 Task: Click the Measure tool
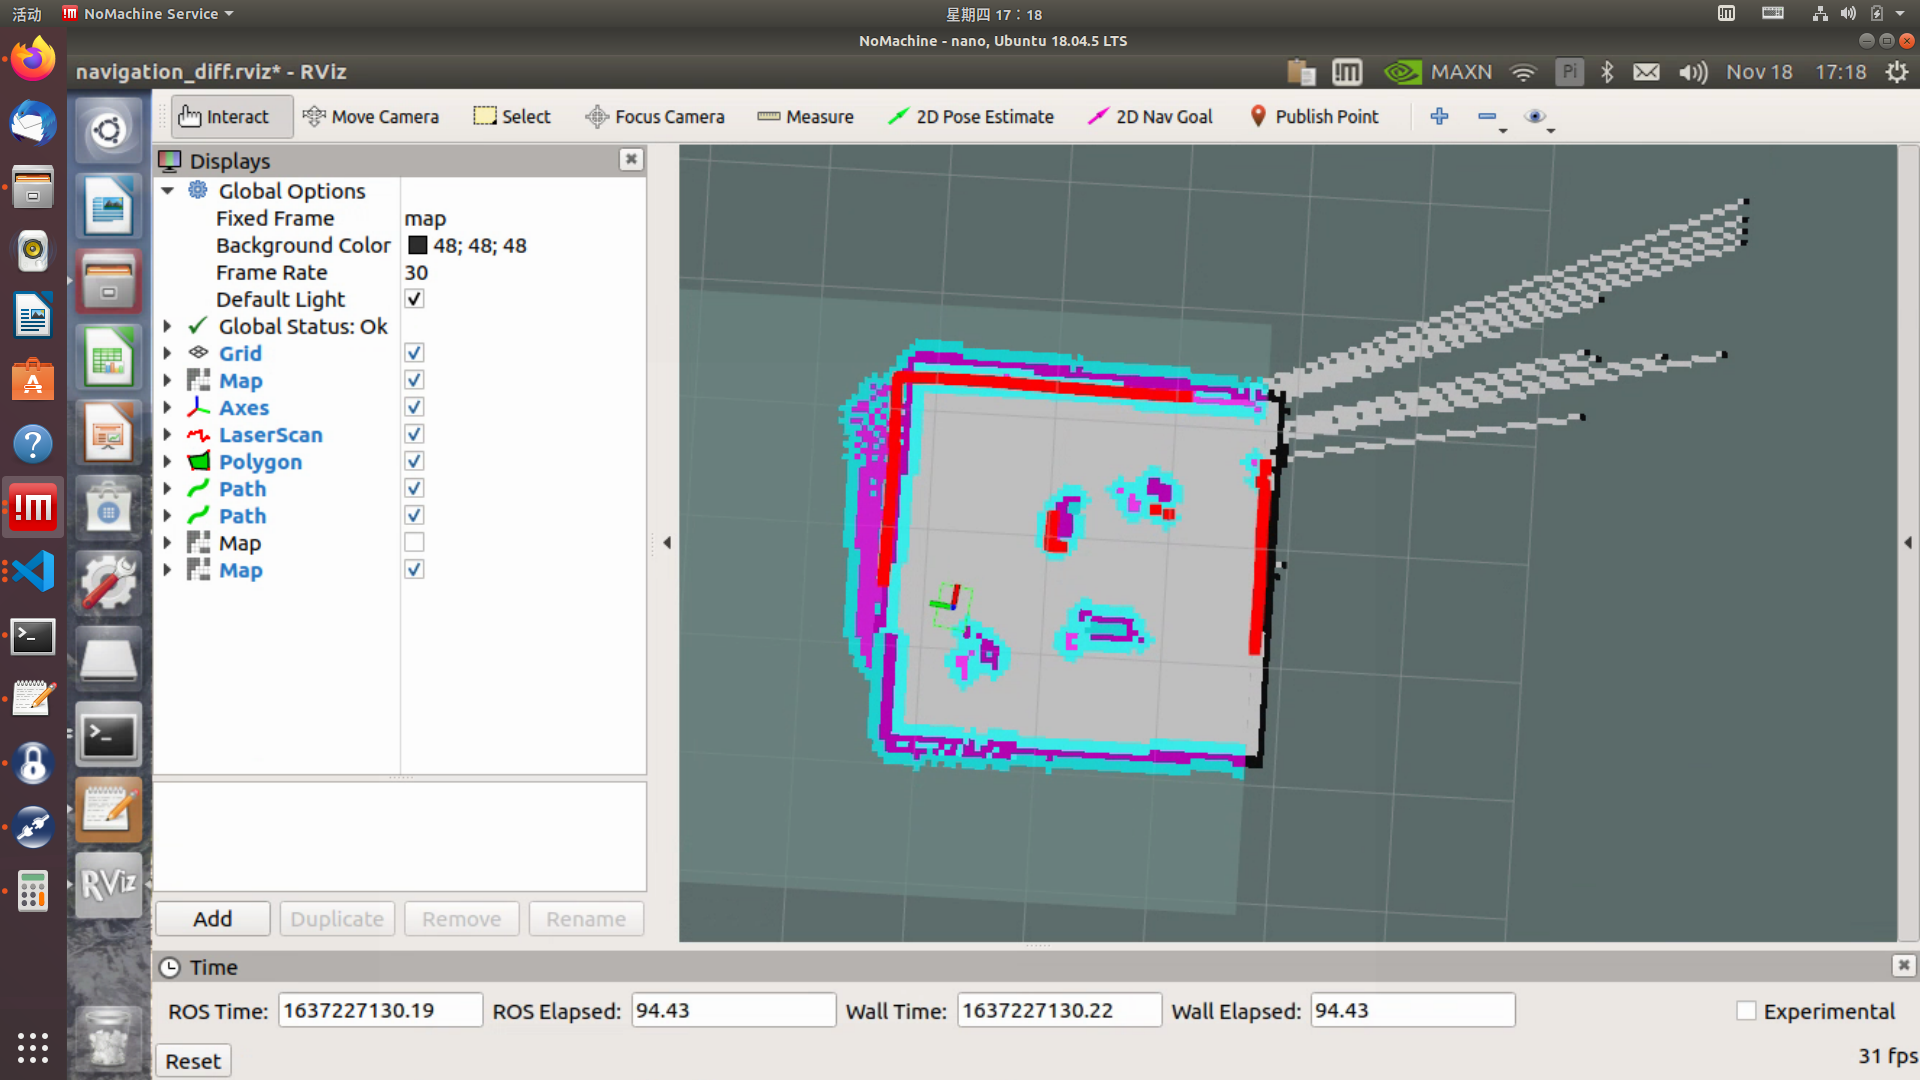[x=805, y=117]
